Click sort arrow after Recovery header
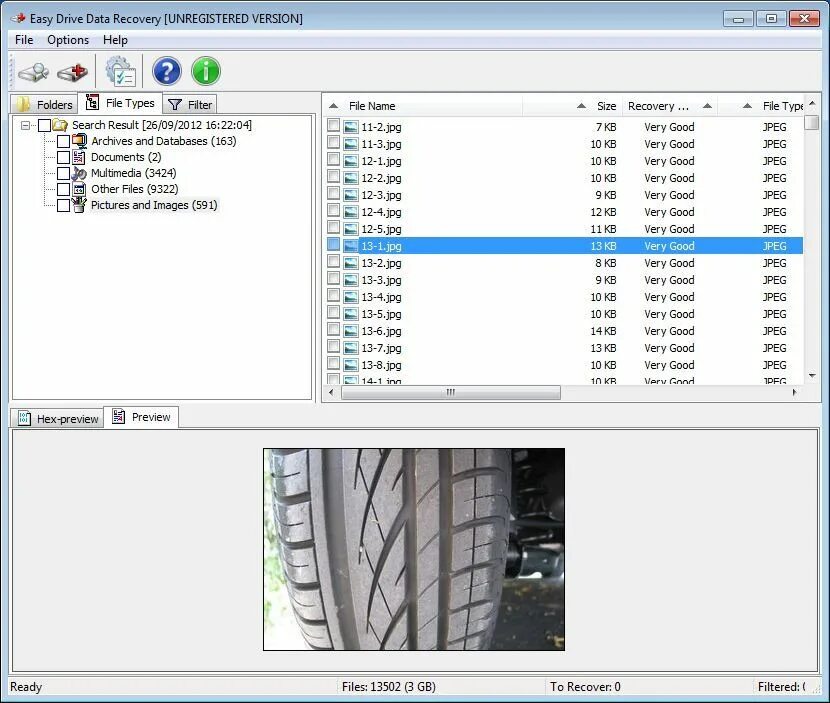This screenshot has height=703, width=830. (x=707, y=106)
